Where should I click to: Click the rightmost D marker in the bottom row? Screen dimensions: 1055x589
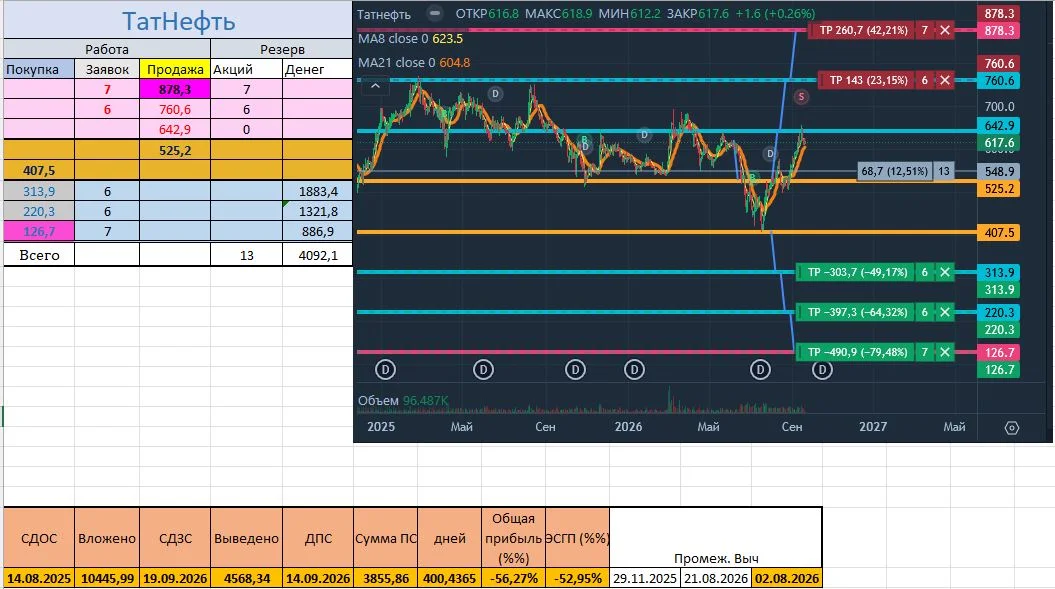[822, 370]
